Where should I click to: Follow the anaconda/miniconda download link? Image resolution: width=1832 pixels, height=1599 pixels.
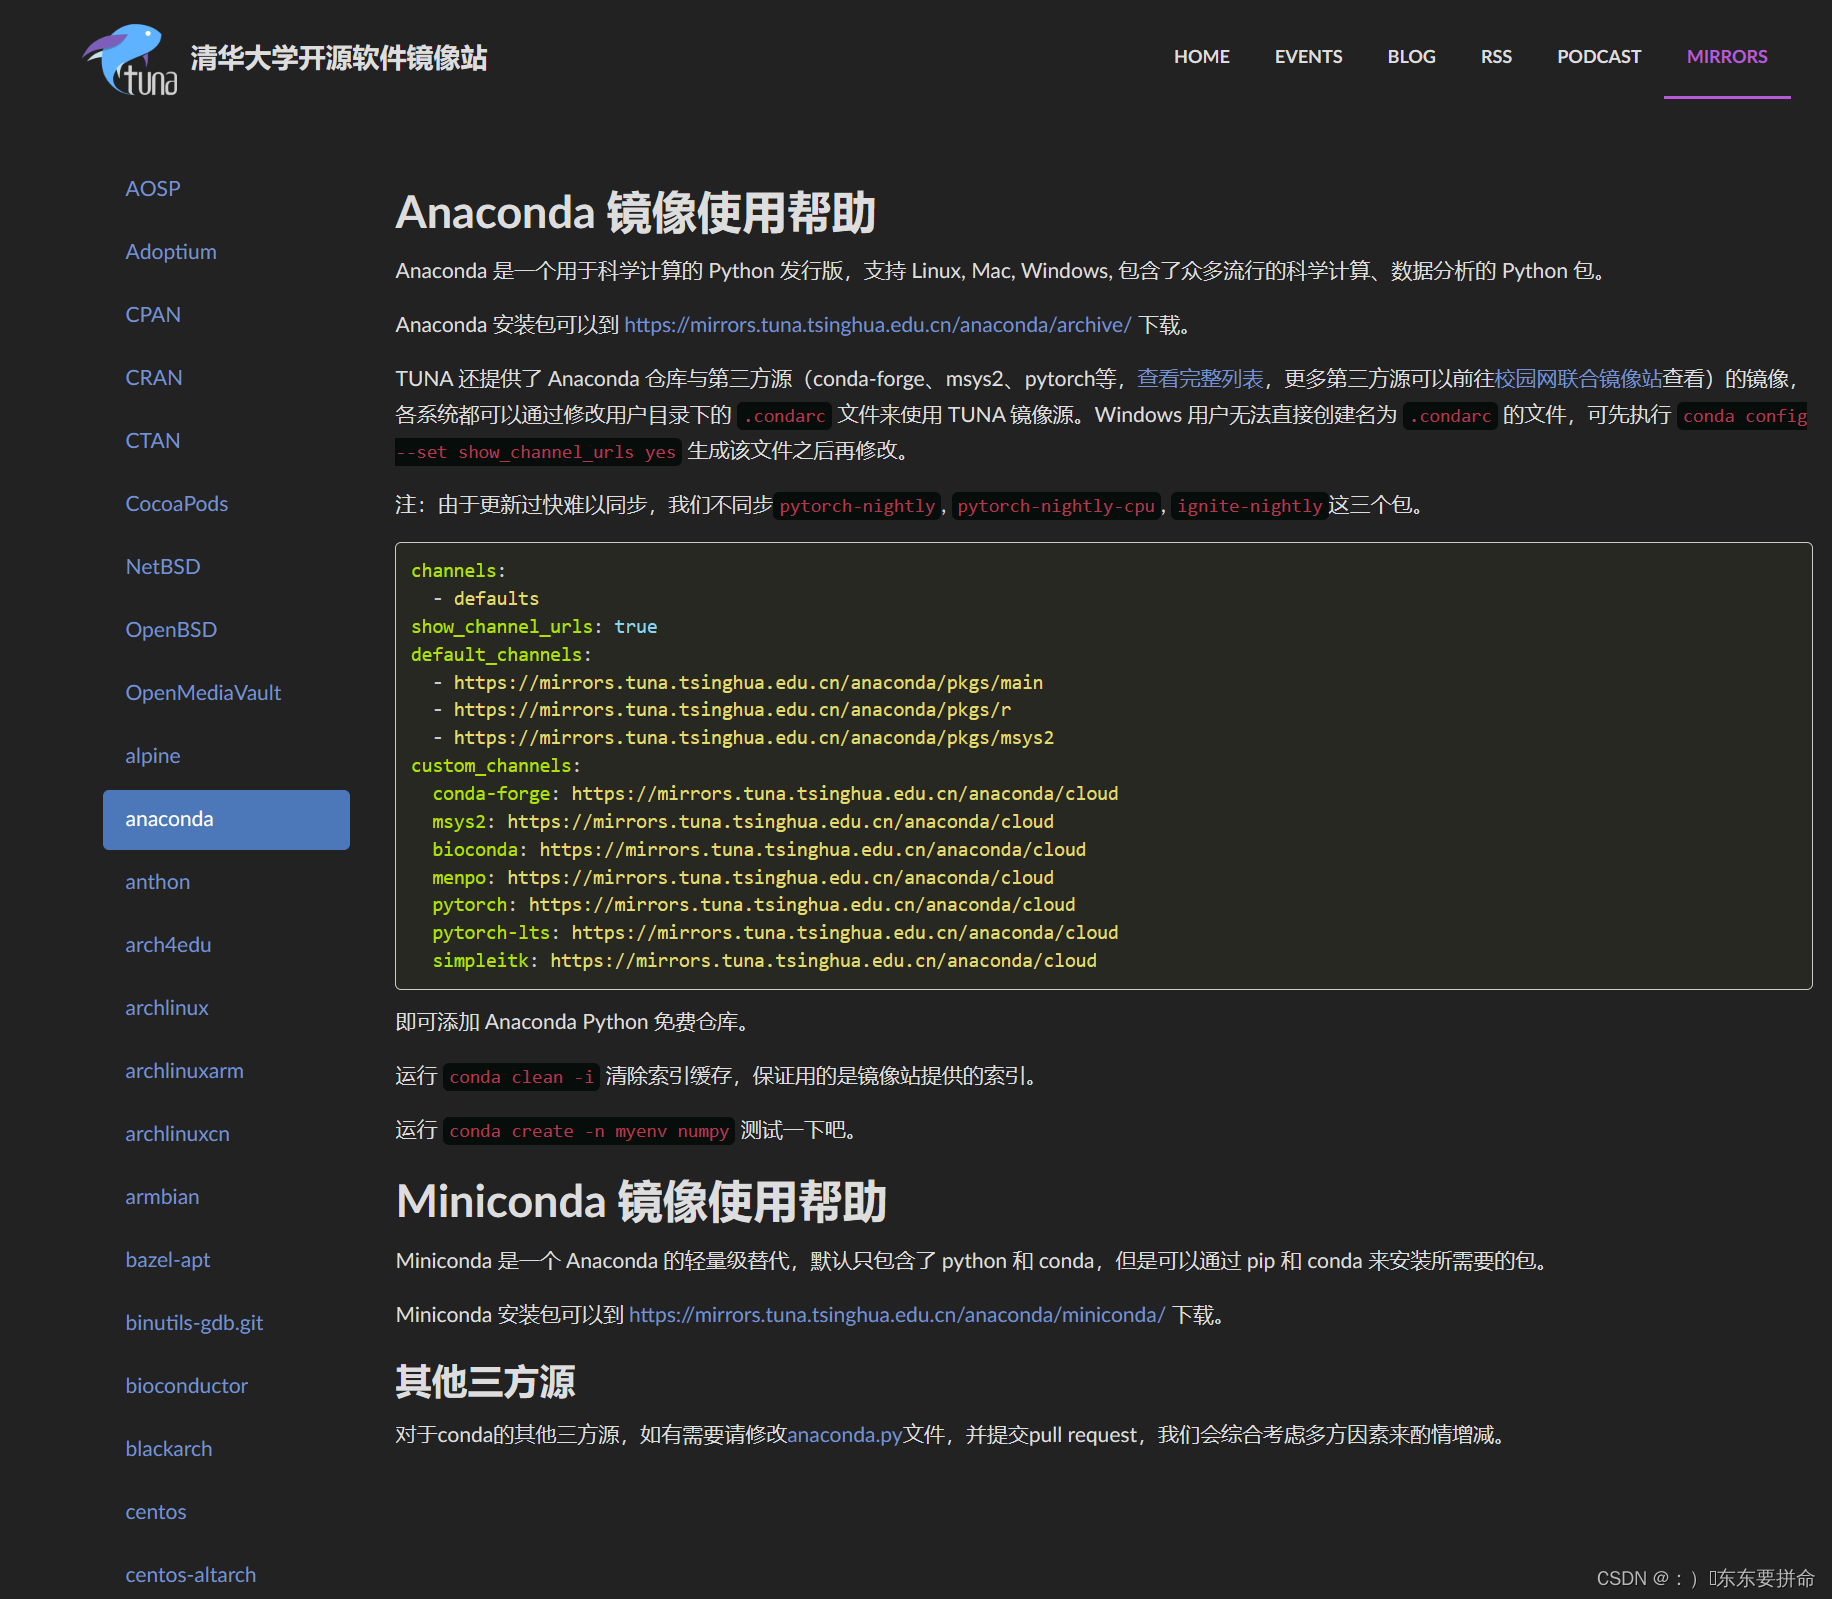[x=897, y=1315]
